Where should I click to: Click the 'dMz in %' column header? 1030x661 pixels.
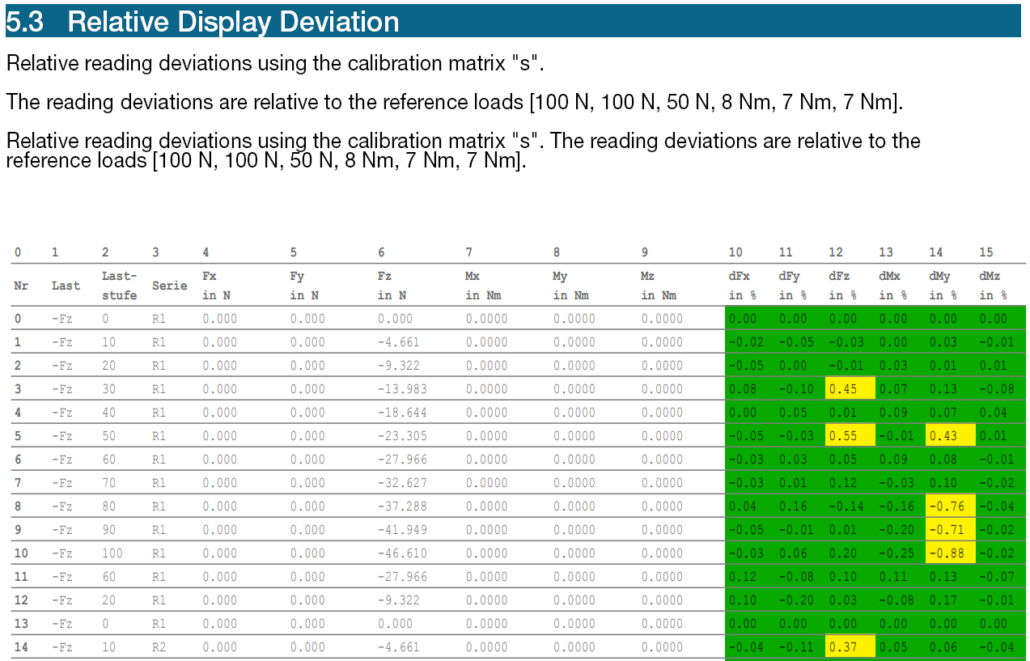(x=993, y=286)
